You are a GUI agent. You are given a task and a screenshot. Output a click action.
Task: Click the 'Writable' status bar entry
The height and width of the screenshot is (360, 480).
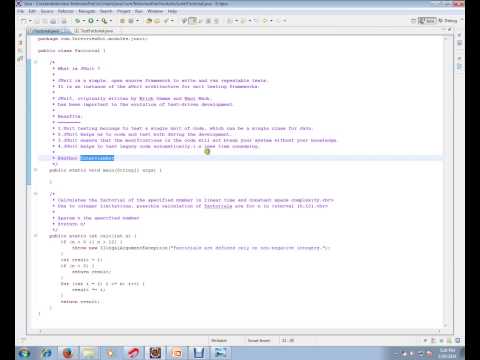click(219, 340)
